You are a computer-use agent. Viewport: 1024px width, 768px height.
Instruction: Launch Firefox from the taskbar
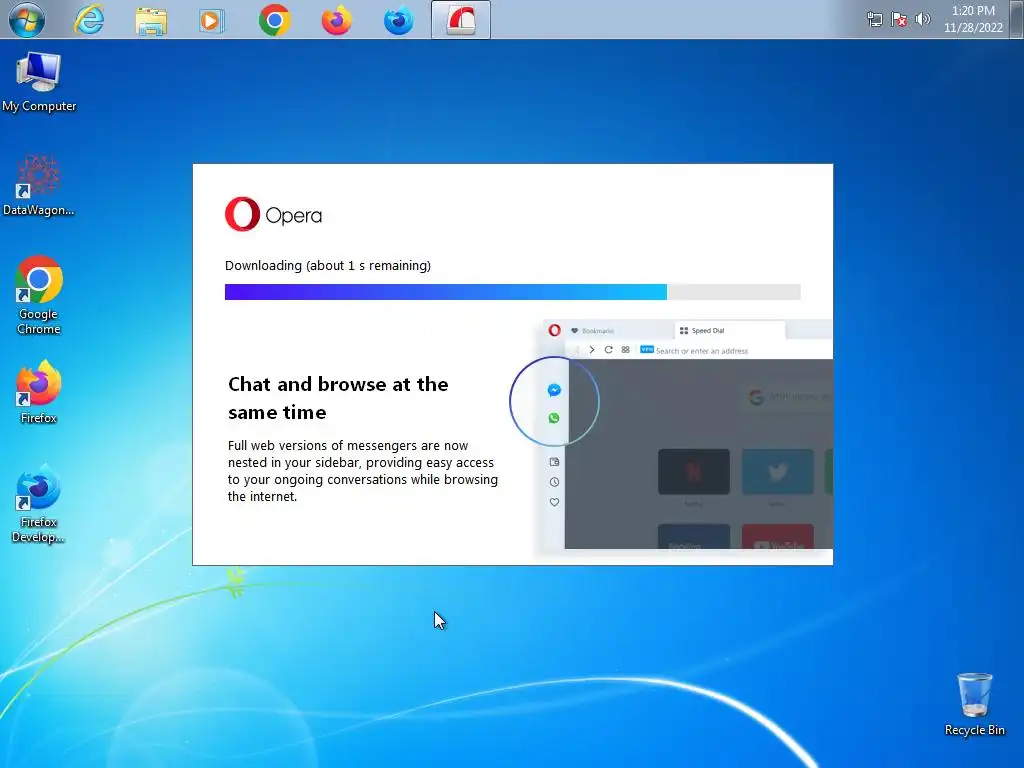(x=336, y=20)
